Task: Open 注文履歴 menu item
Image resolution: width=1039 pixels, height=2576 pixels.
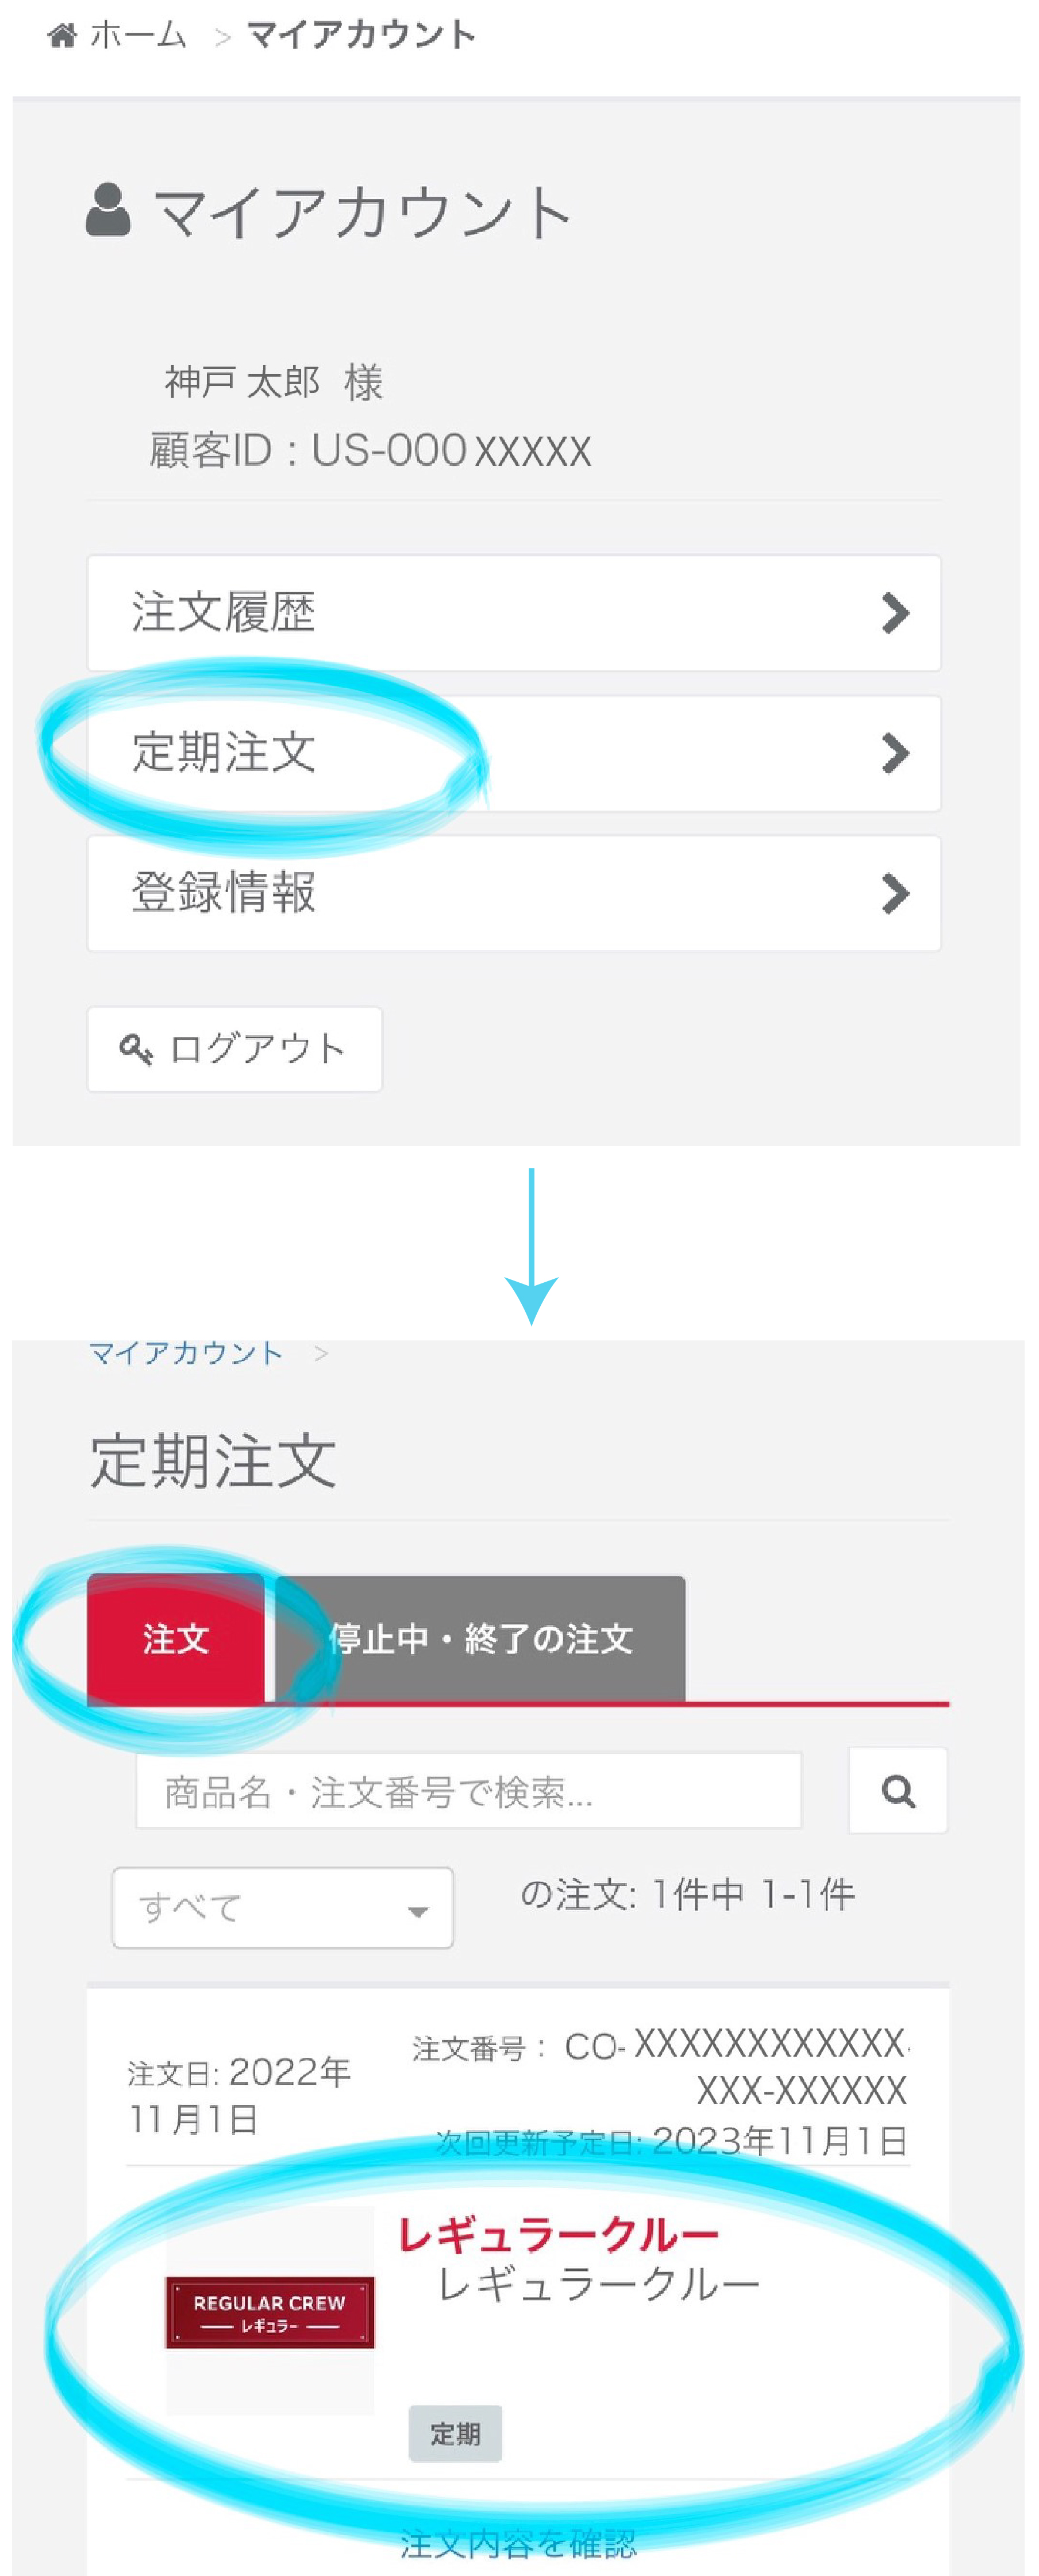Action: pyautogui.click(x=514, y=613)
